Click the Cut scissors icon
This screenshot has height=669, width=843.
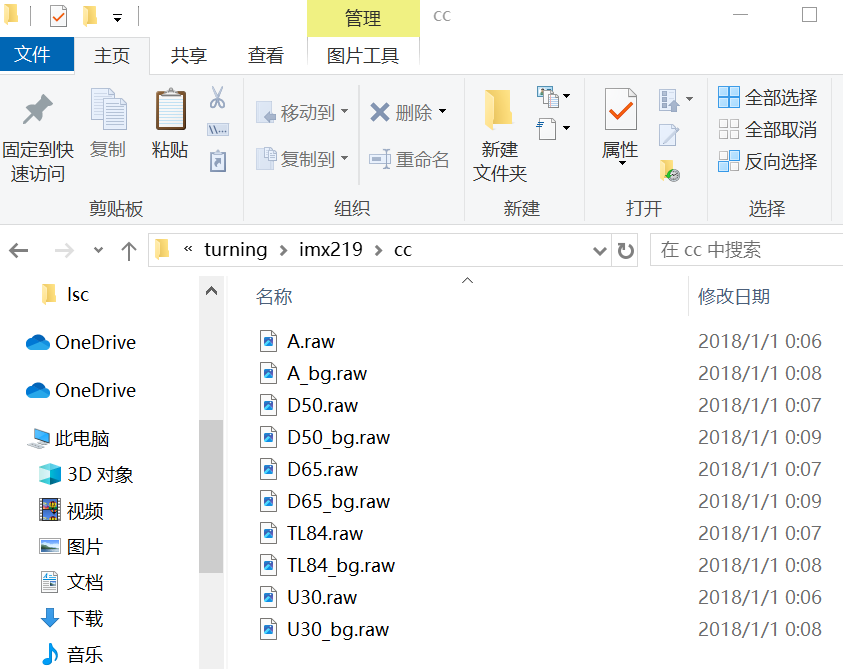[217, 98]
